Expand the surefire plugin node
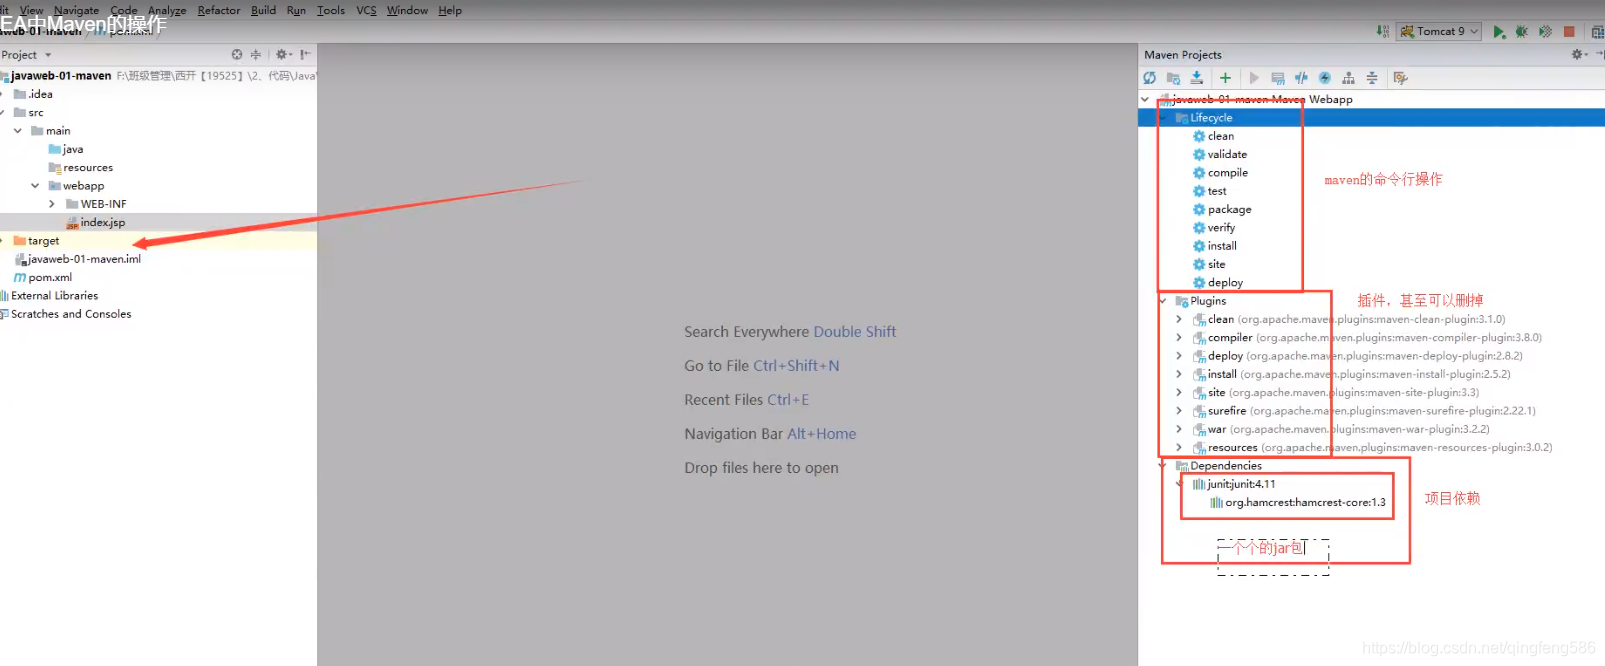 click(1179, 411)
